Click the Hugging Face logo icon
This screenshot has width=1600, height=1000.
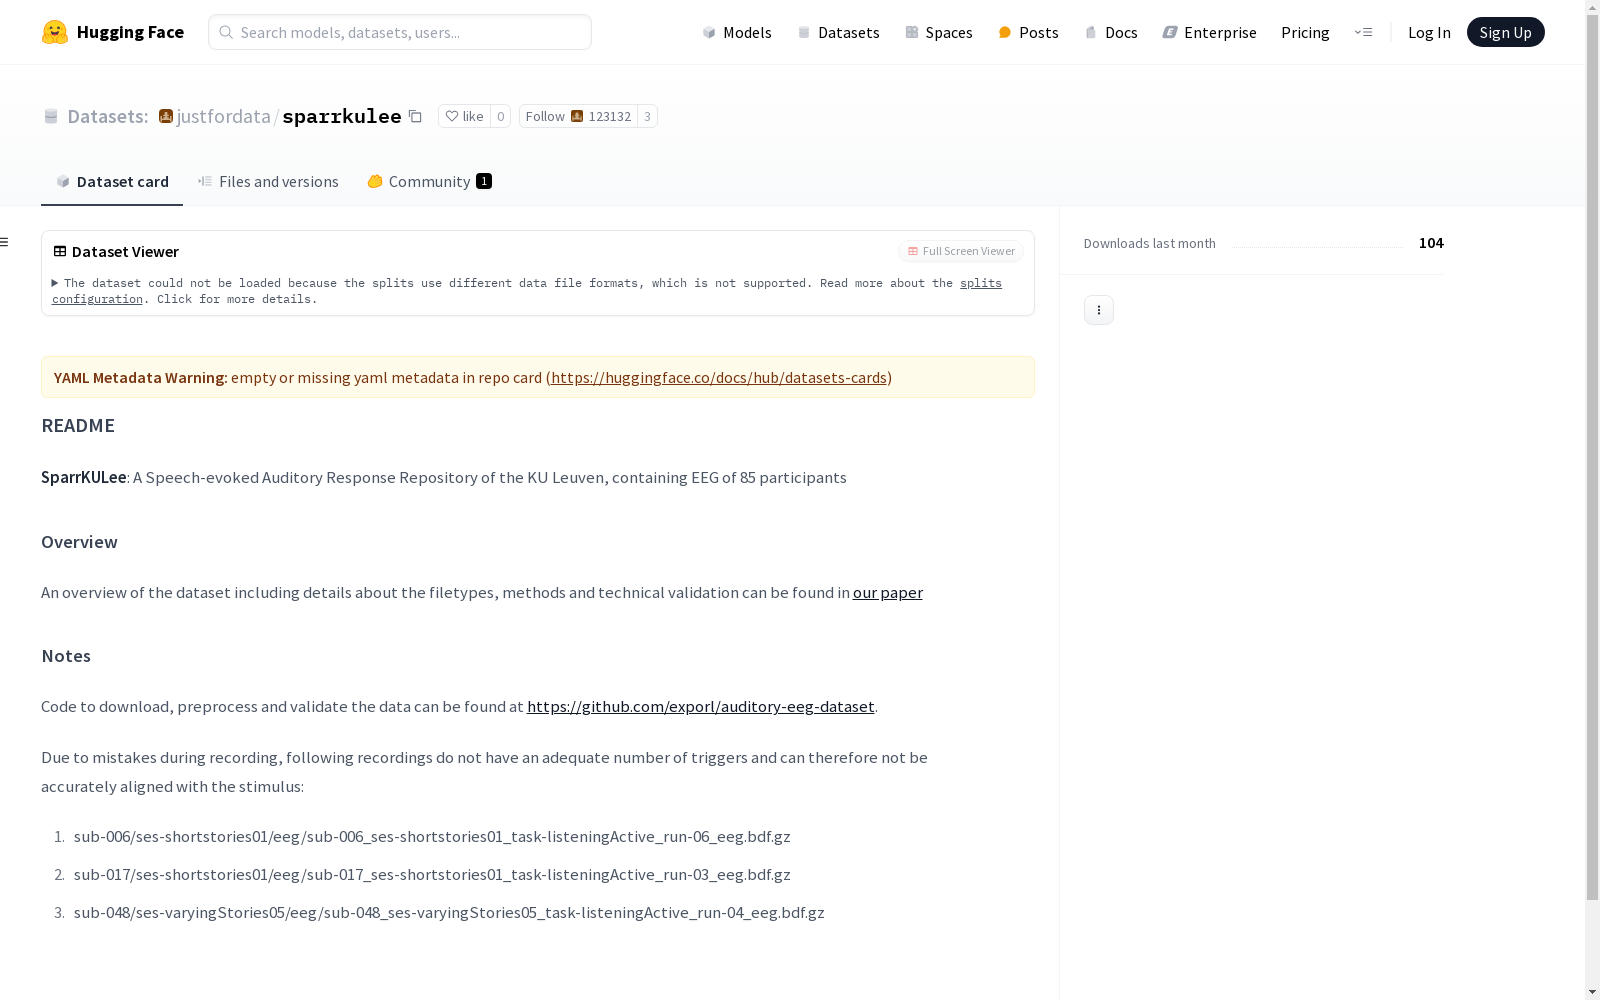point(55,32)
